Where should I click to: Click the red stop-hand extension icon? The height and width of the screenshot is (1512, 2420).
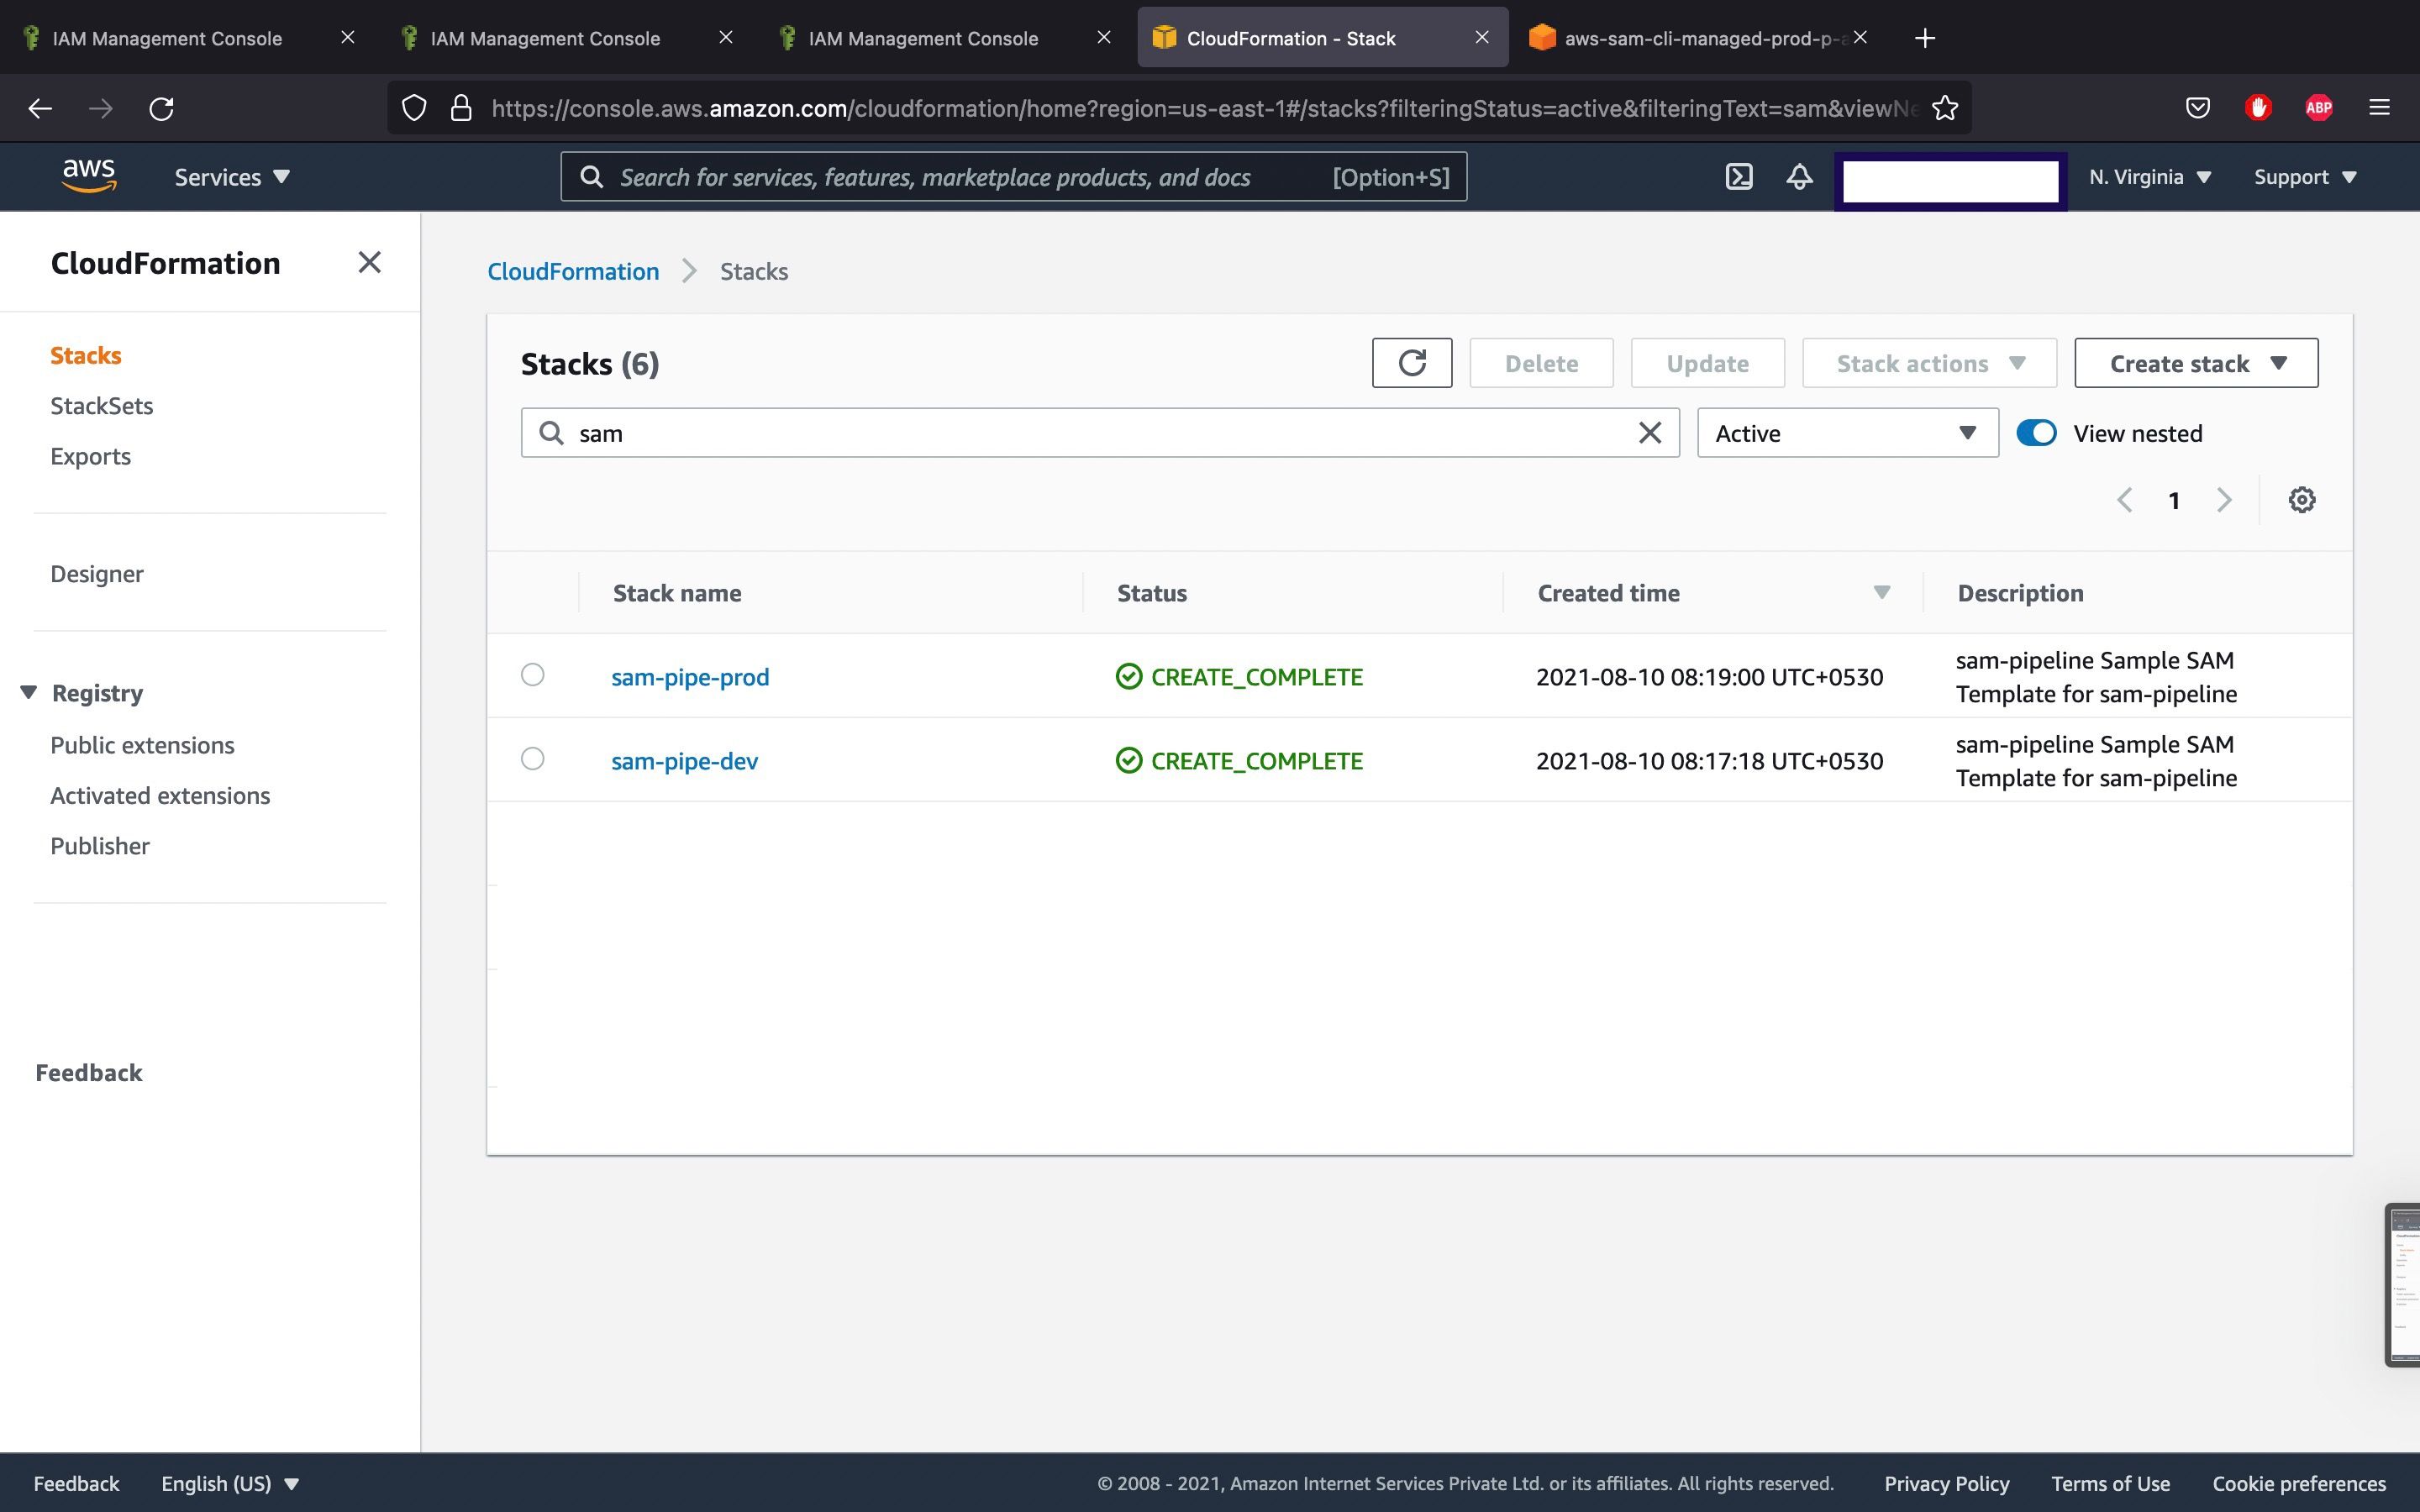click(2258, 108)
